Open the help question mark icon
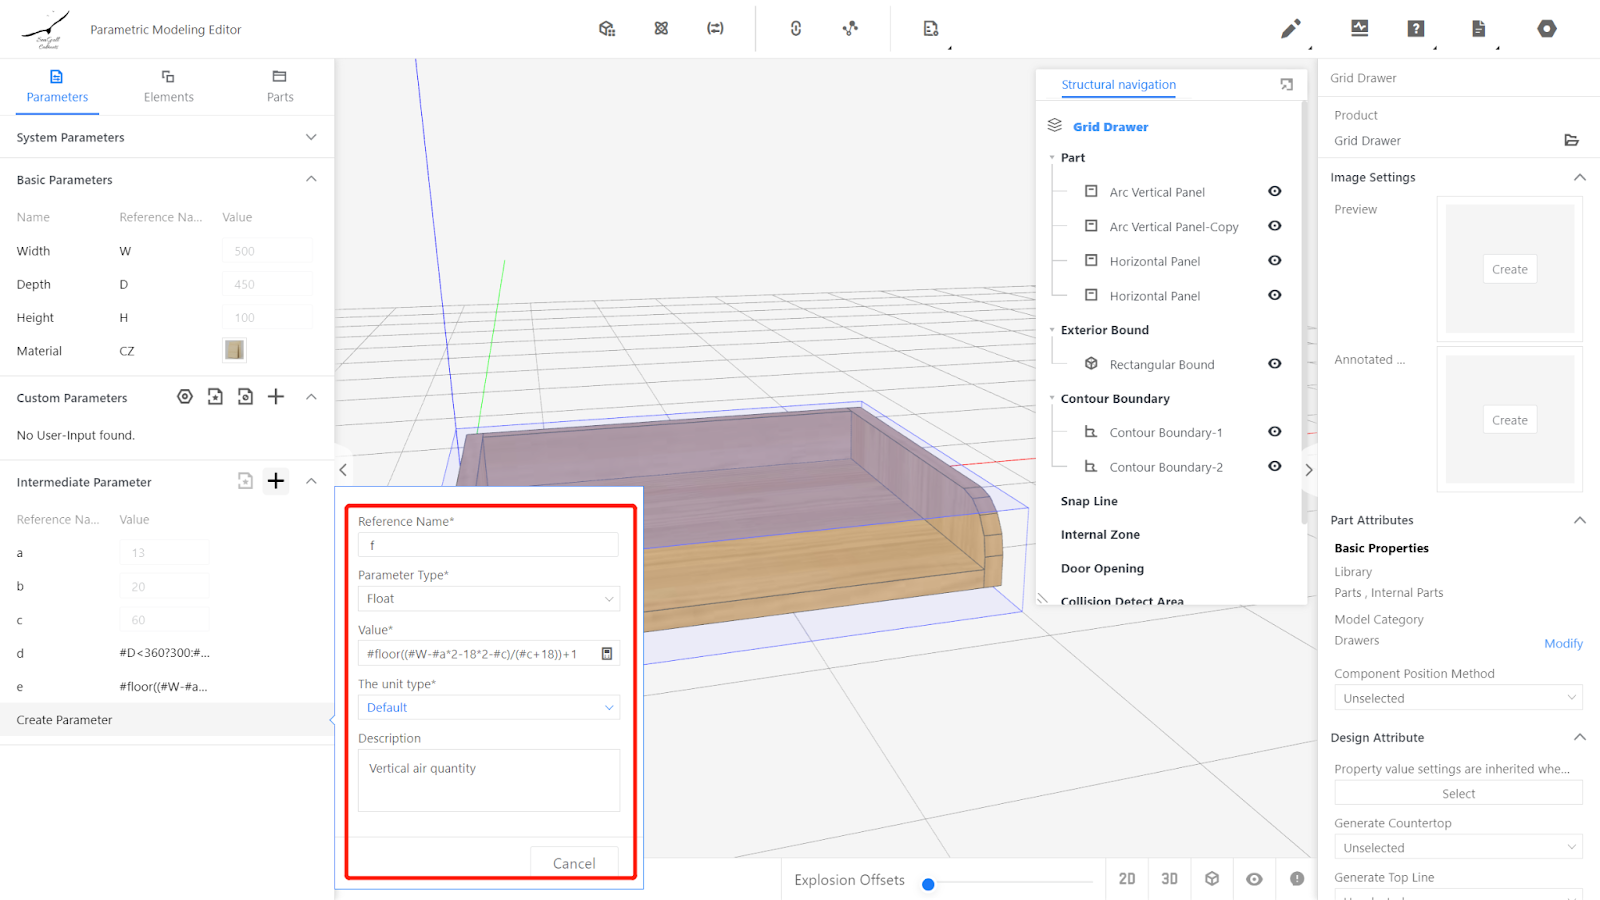 click(x=1416, y=29)
